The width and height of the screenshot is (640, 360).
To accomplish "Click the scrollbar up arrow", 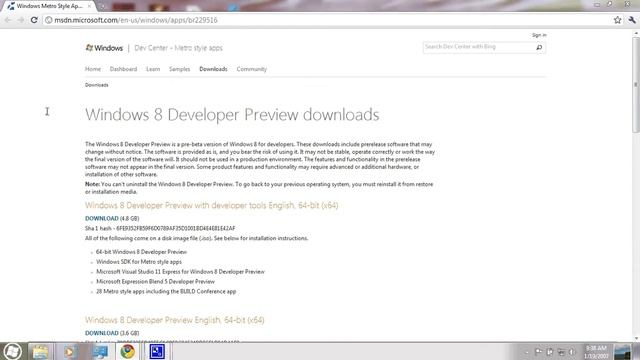I will [x=636, y=33].
